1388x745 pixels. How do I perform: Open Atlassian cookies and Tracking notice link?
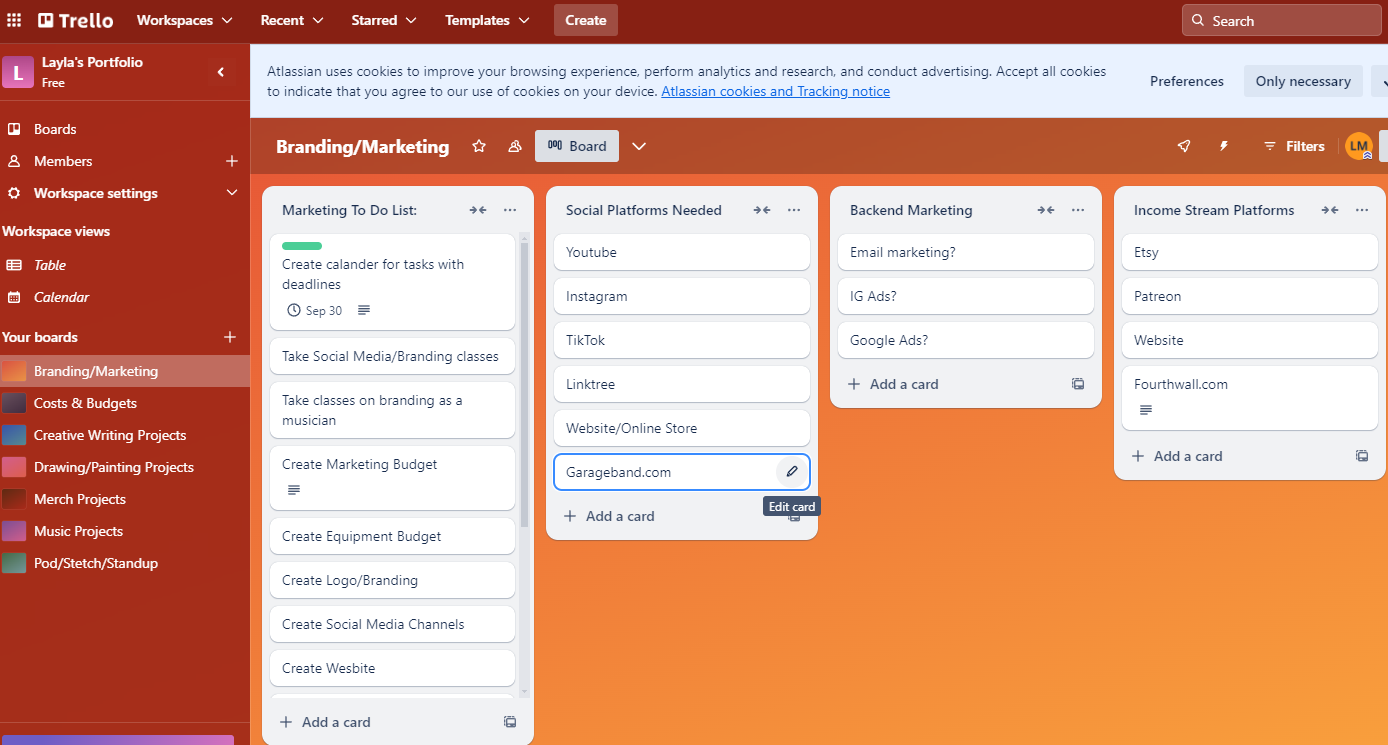(x=775, y=91)
